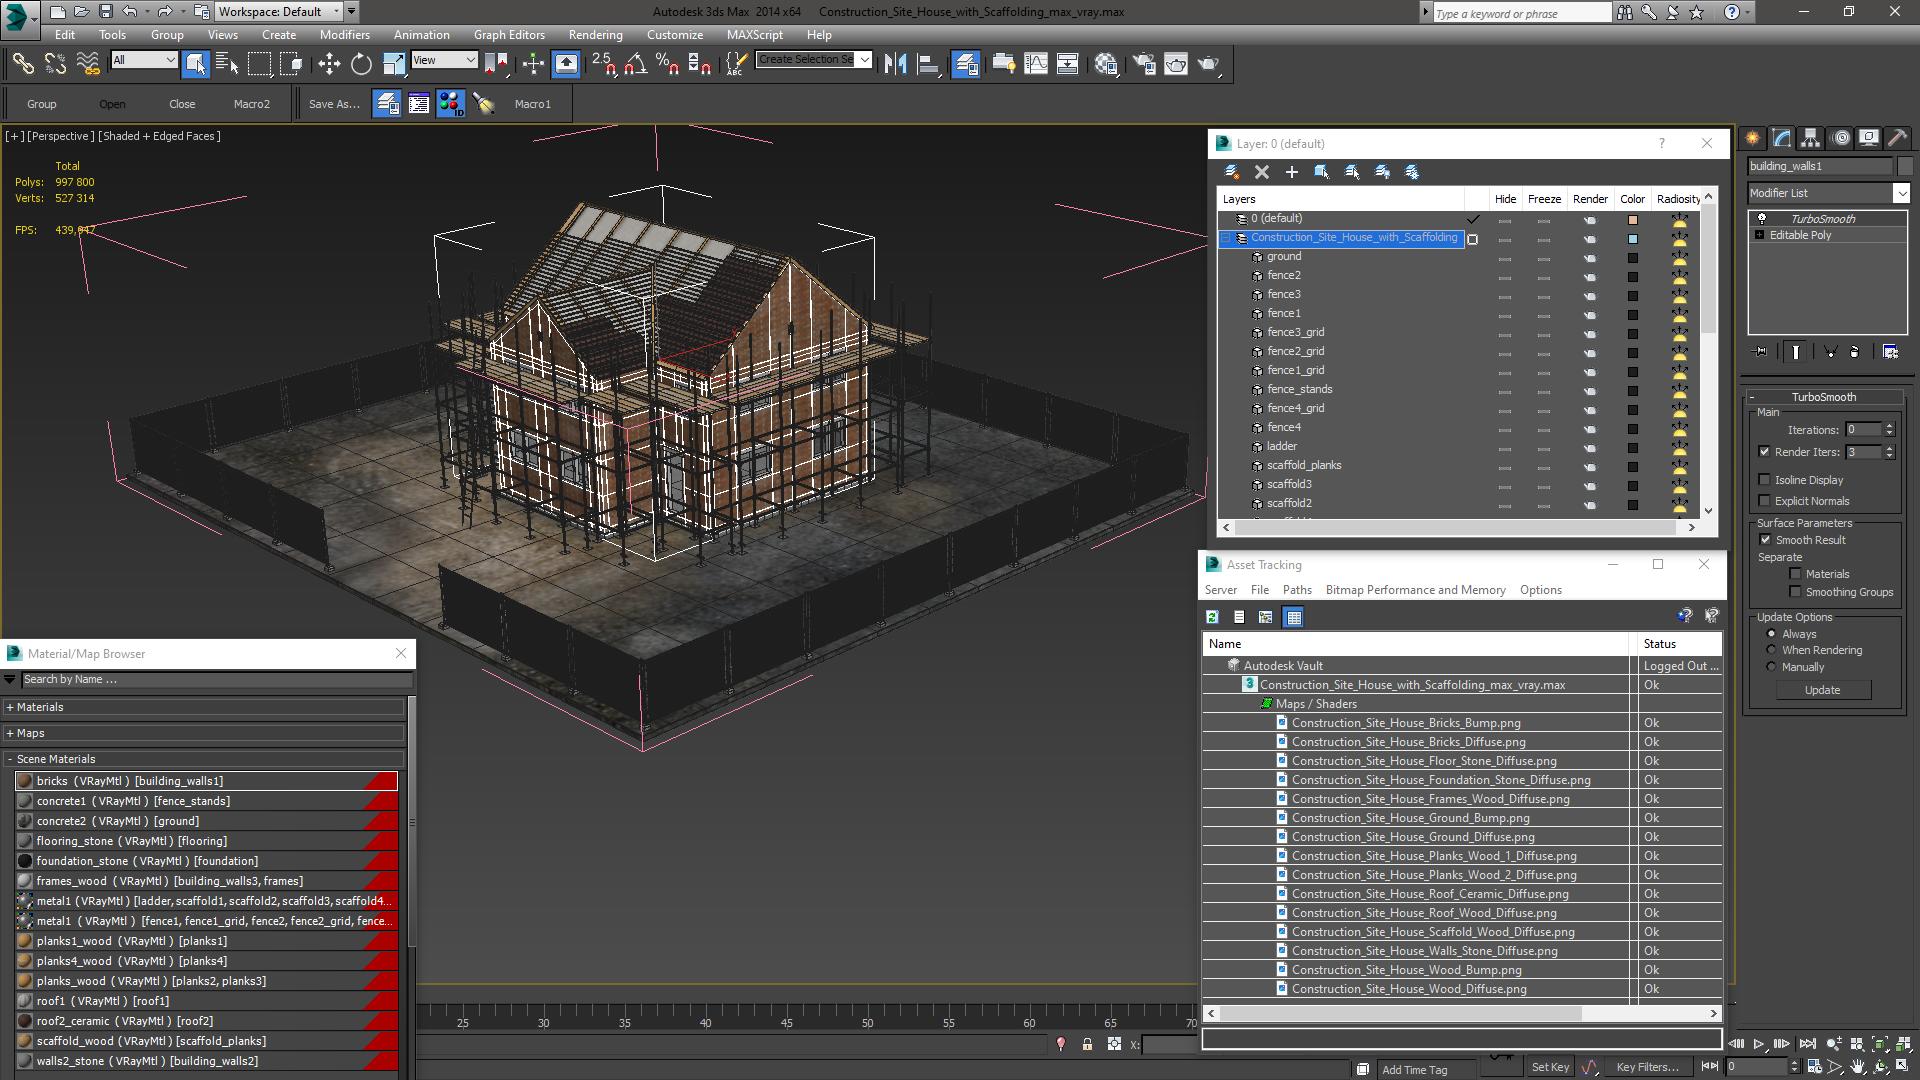
Task: Toggle the Render Iters checkbox
Action: click(1765, 452)
